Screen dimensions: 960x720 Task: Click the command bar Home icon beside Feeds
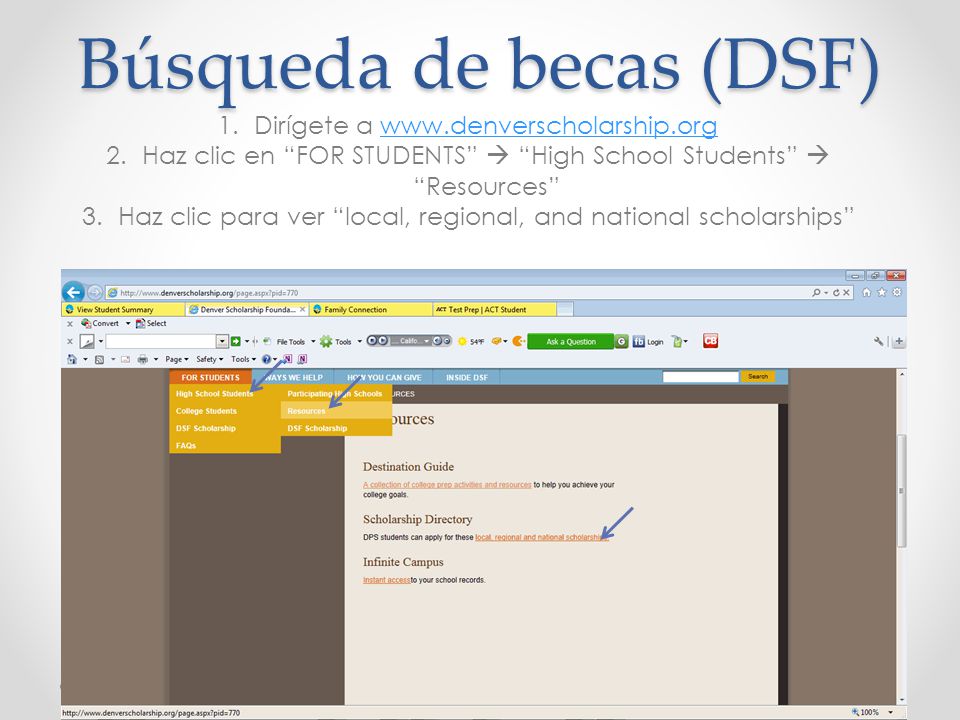point(72,359)
